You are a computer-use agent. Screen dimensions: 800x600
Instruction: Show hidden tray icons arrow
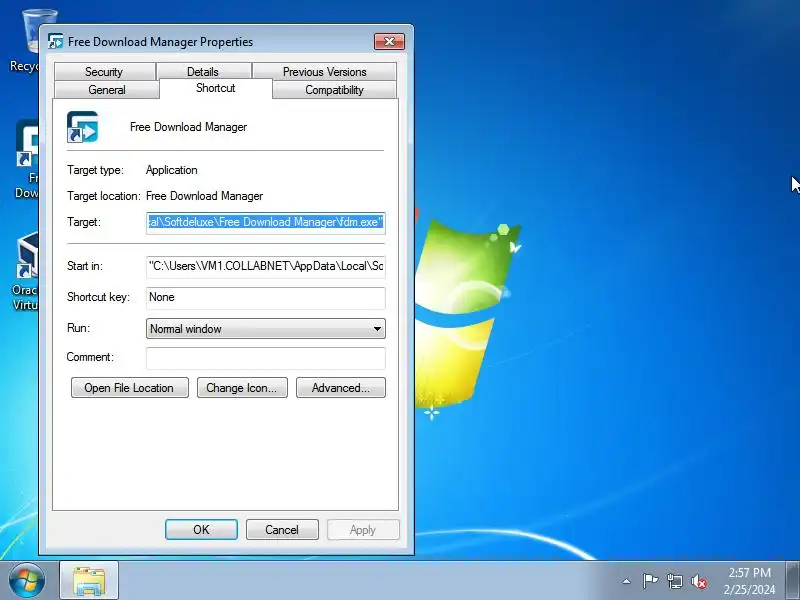(x=627, y=581)
